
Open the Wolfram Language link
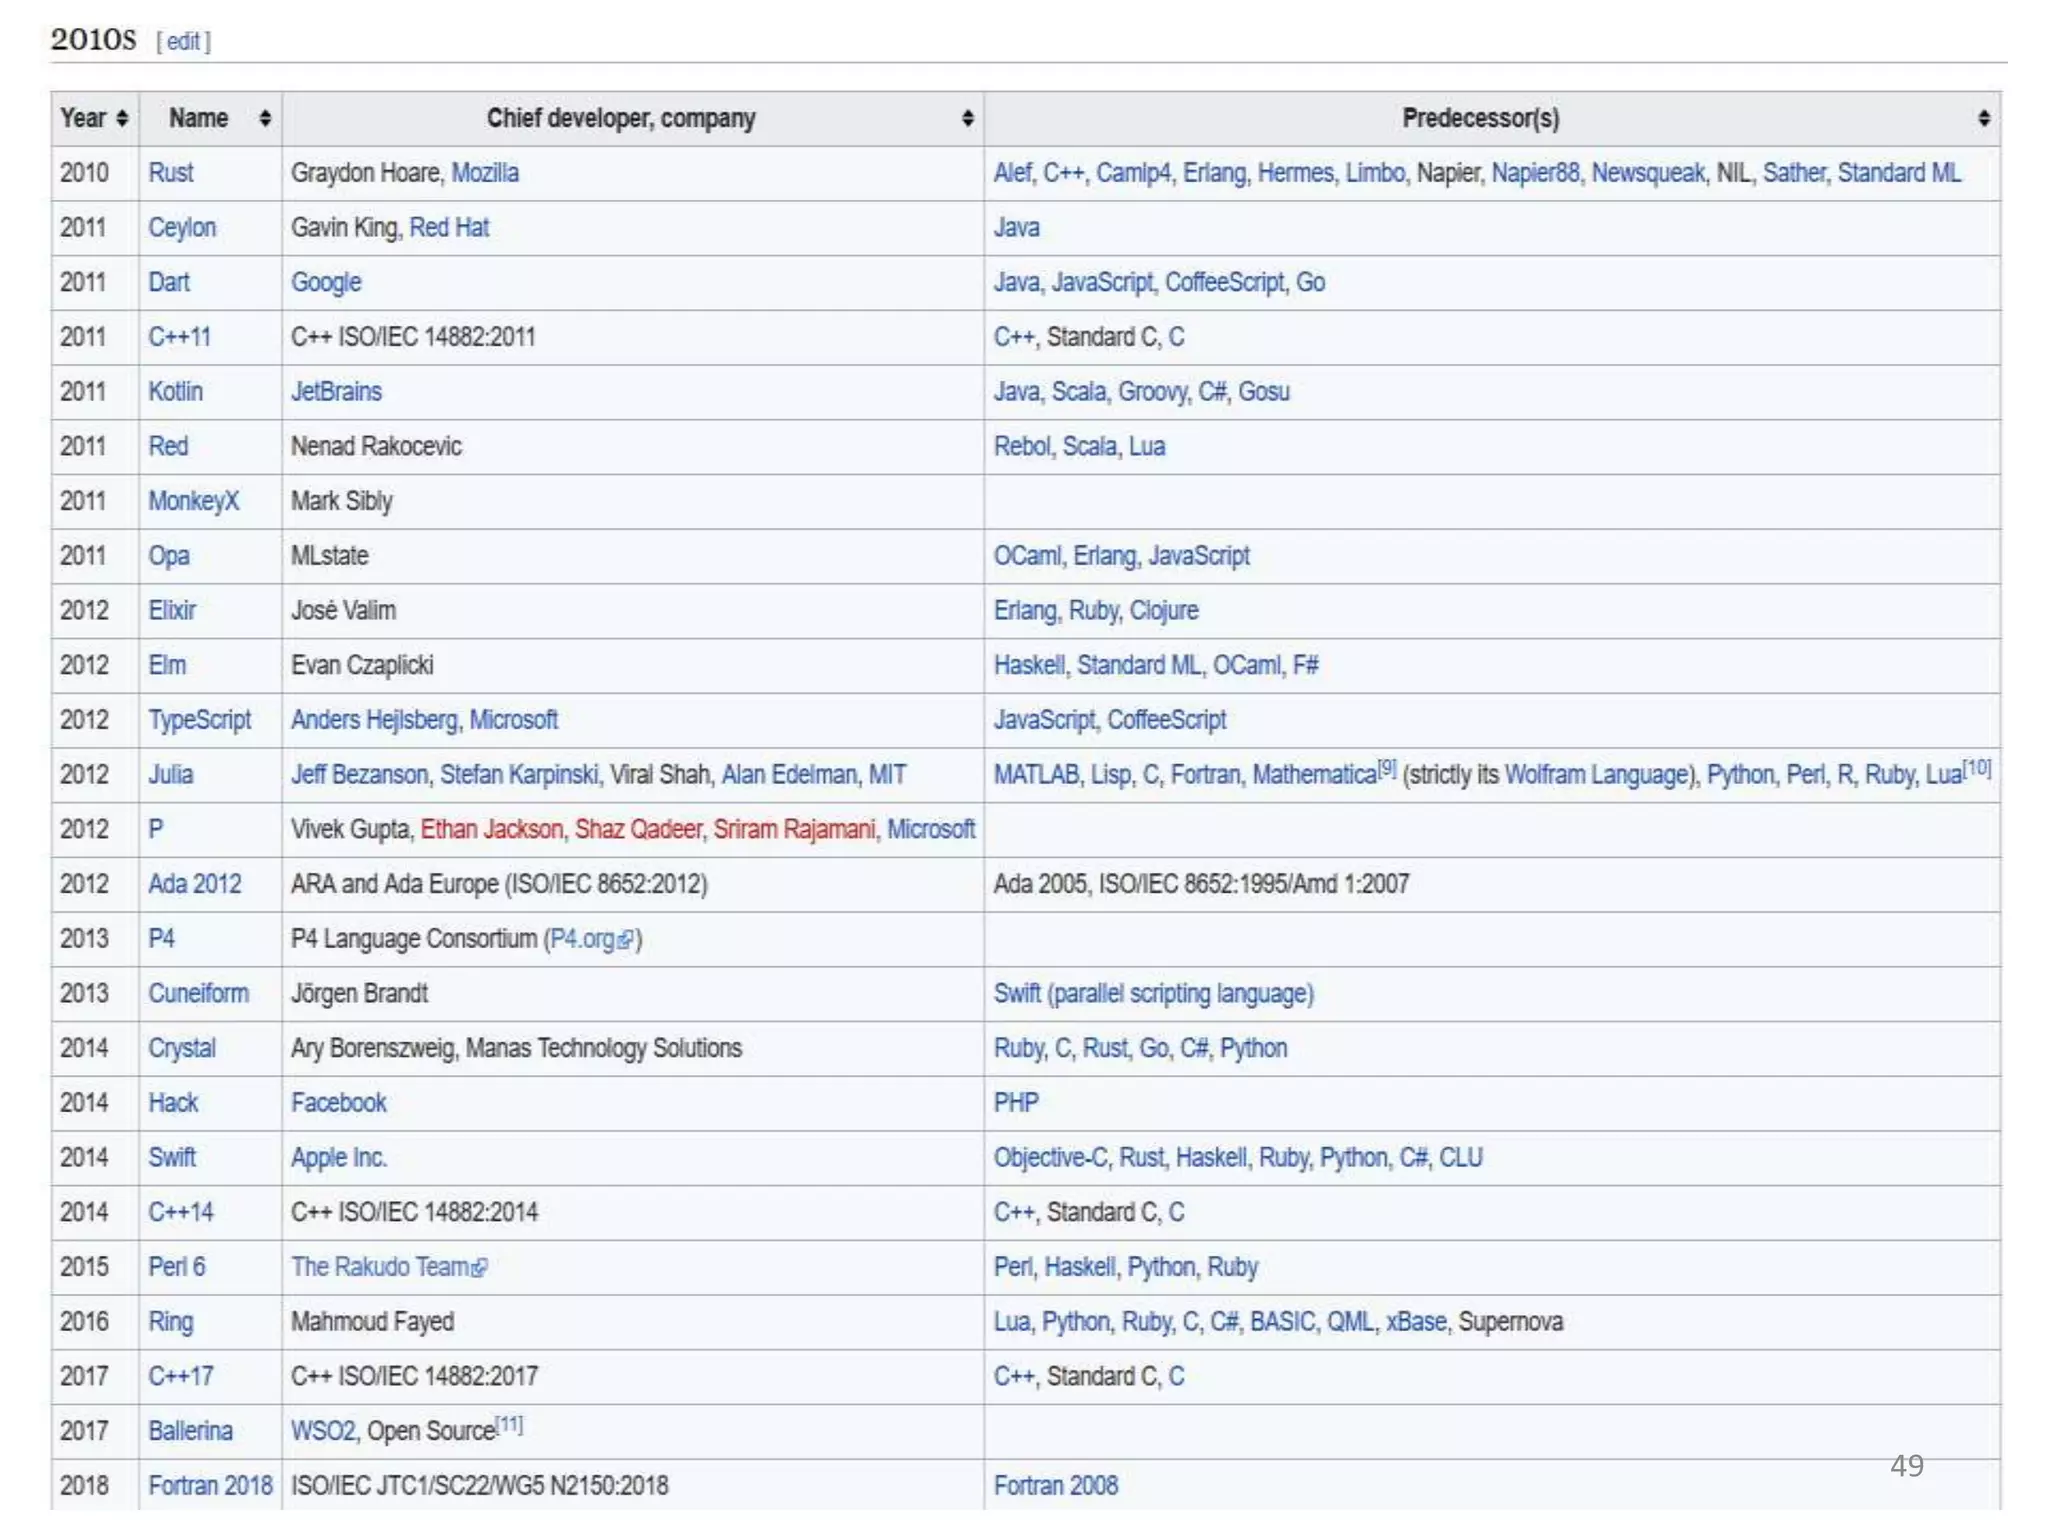[x=1596, y=775]
